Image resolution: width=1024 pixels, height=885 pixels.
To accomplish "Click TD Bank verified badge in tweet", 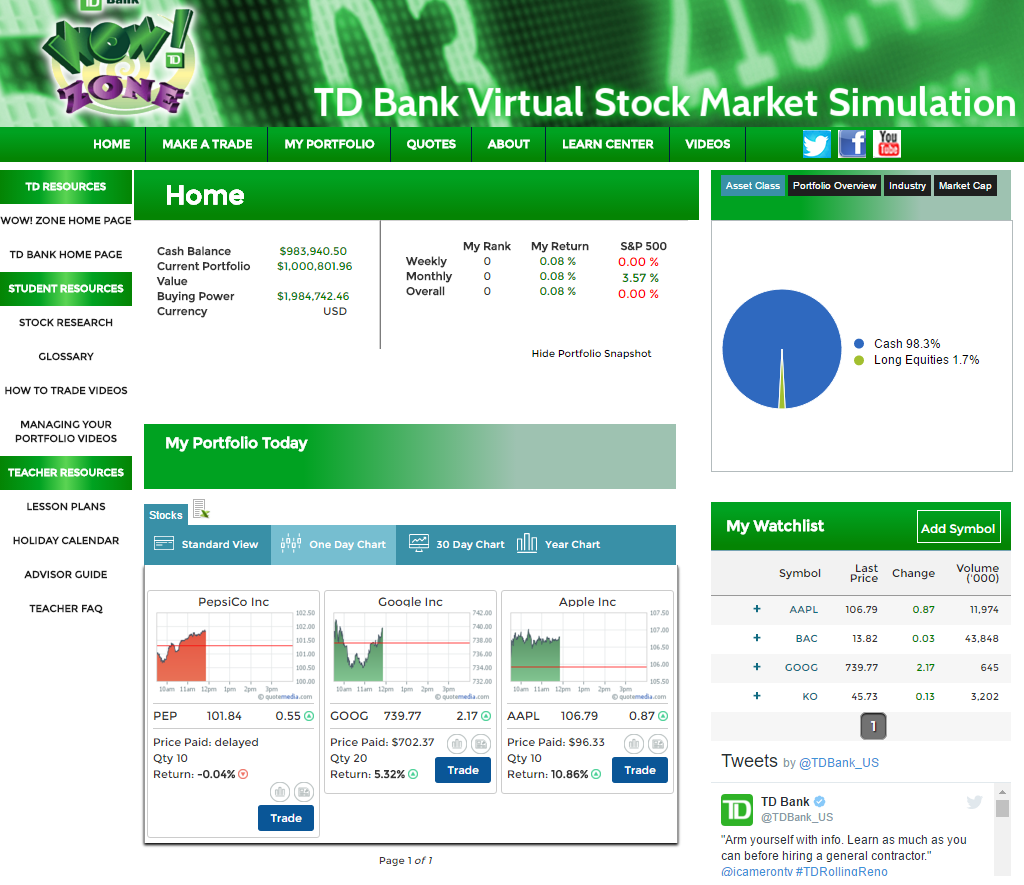I will [x=820, y=801].
